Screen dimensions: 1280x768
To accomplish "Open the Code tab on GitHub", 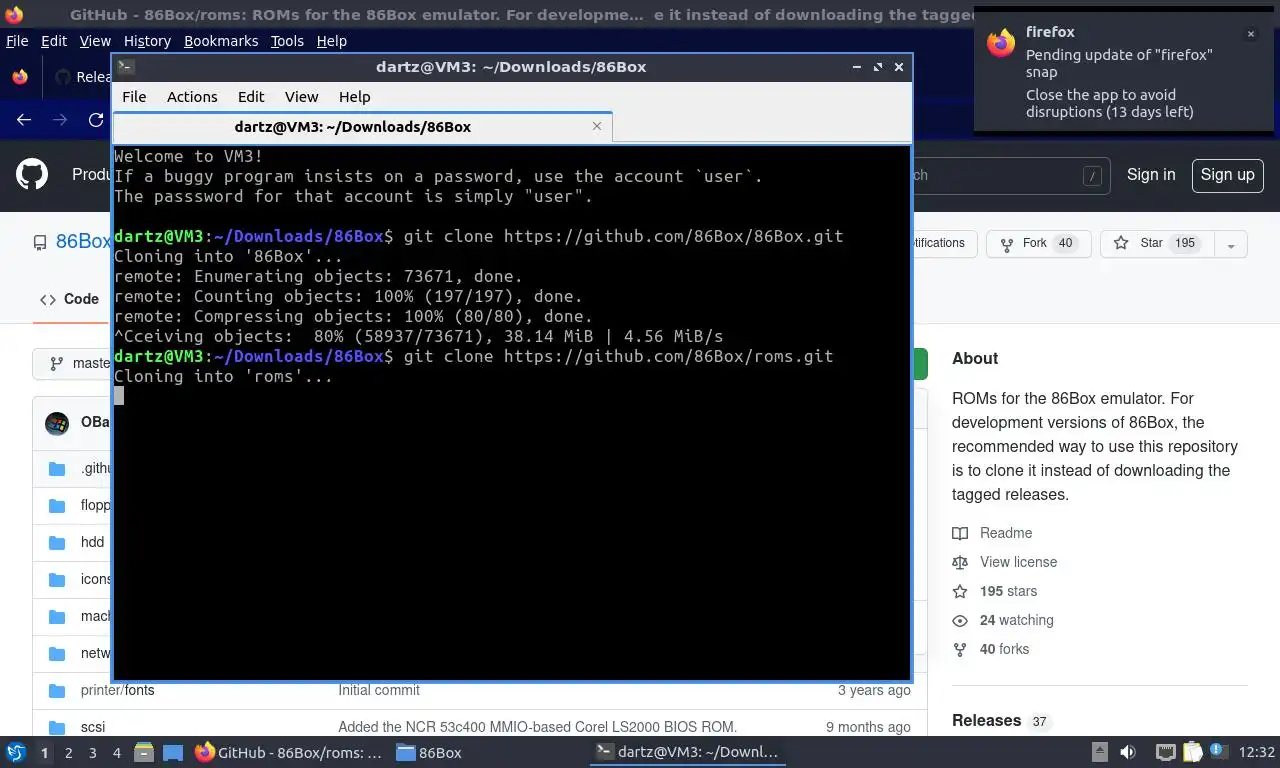I will pyautogui.click(x=69, y=299).
